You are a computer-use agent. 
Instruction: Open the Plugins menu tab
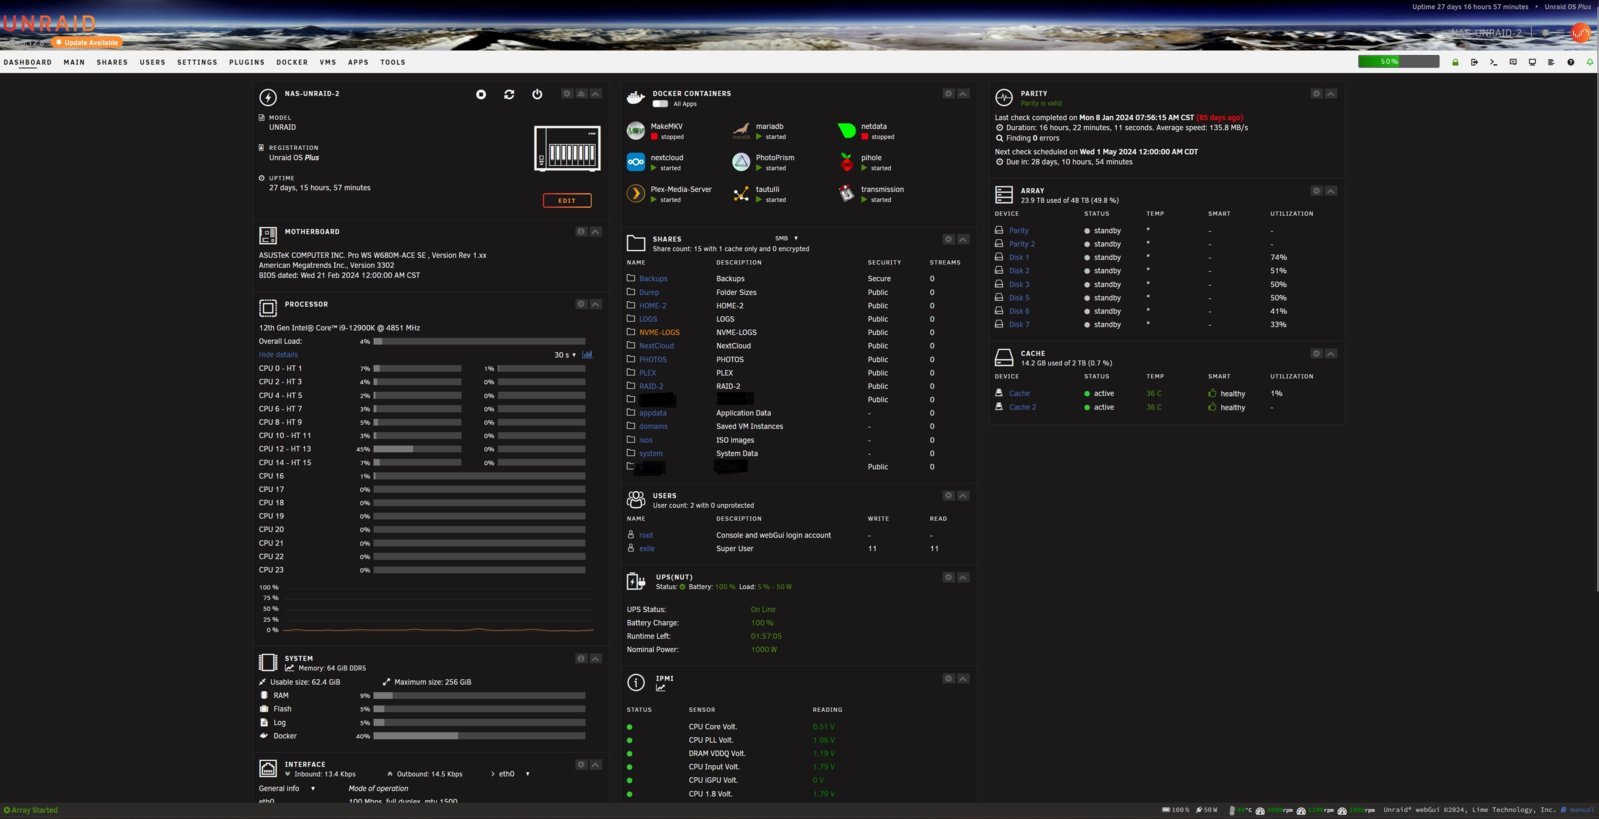pyautogui.click(x=247, y=62)
